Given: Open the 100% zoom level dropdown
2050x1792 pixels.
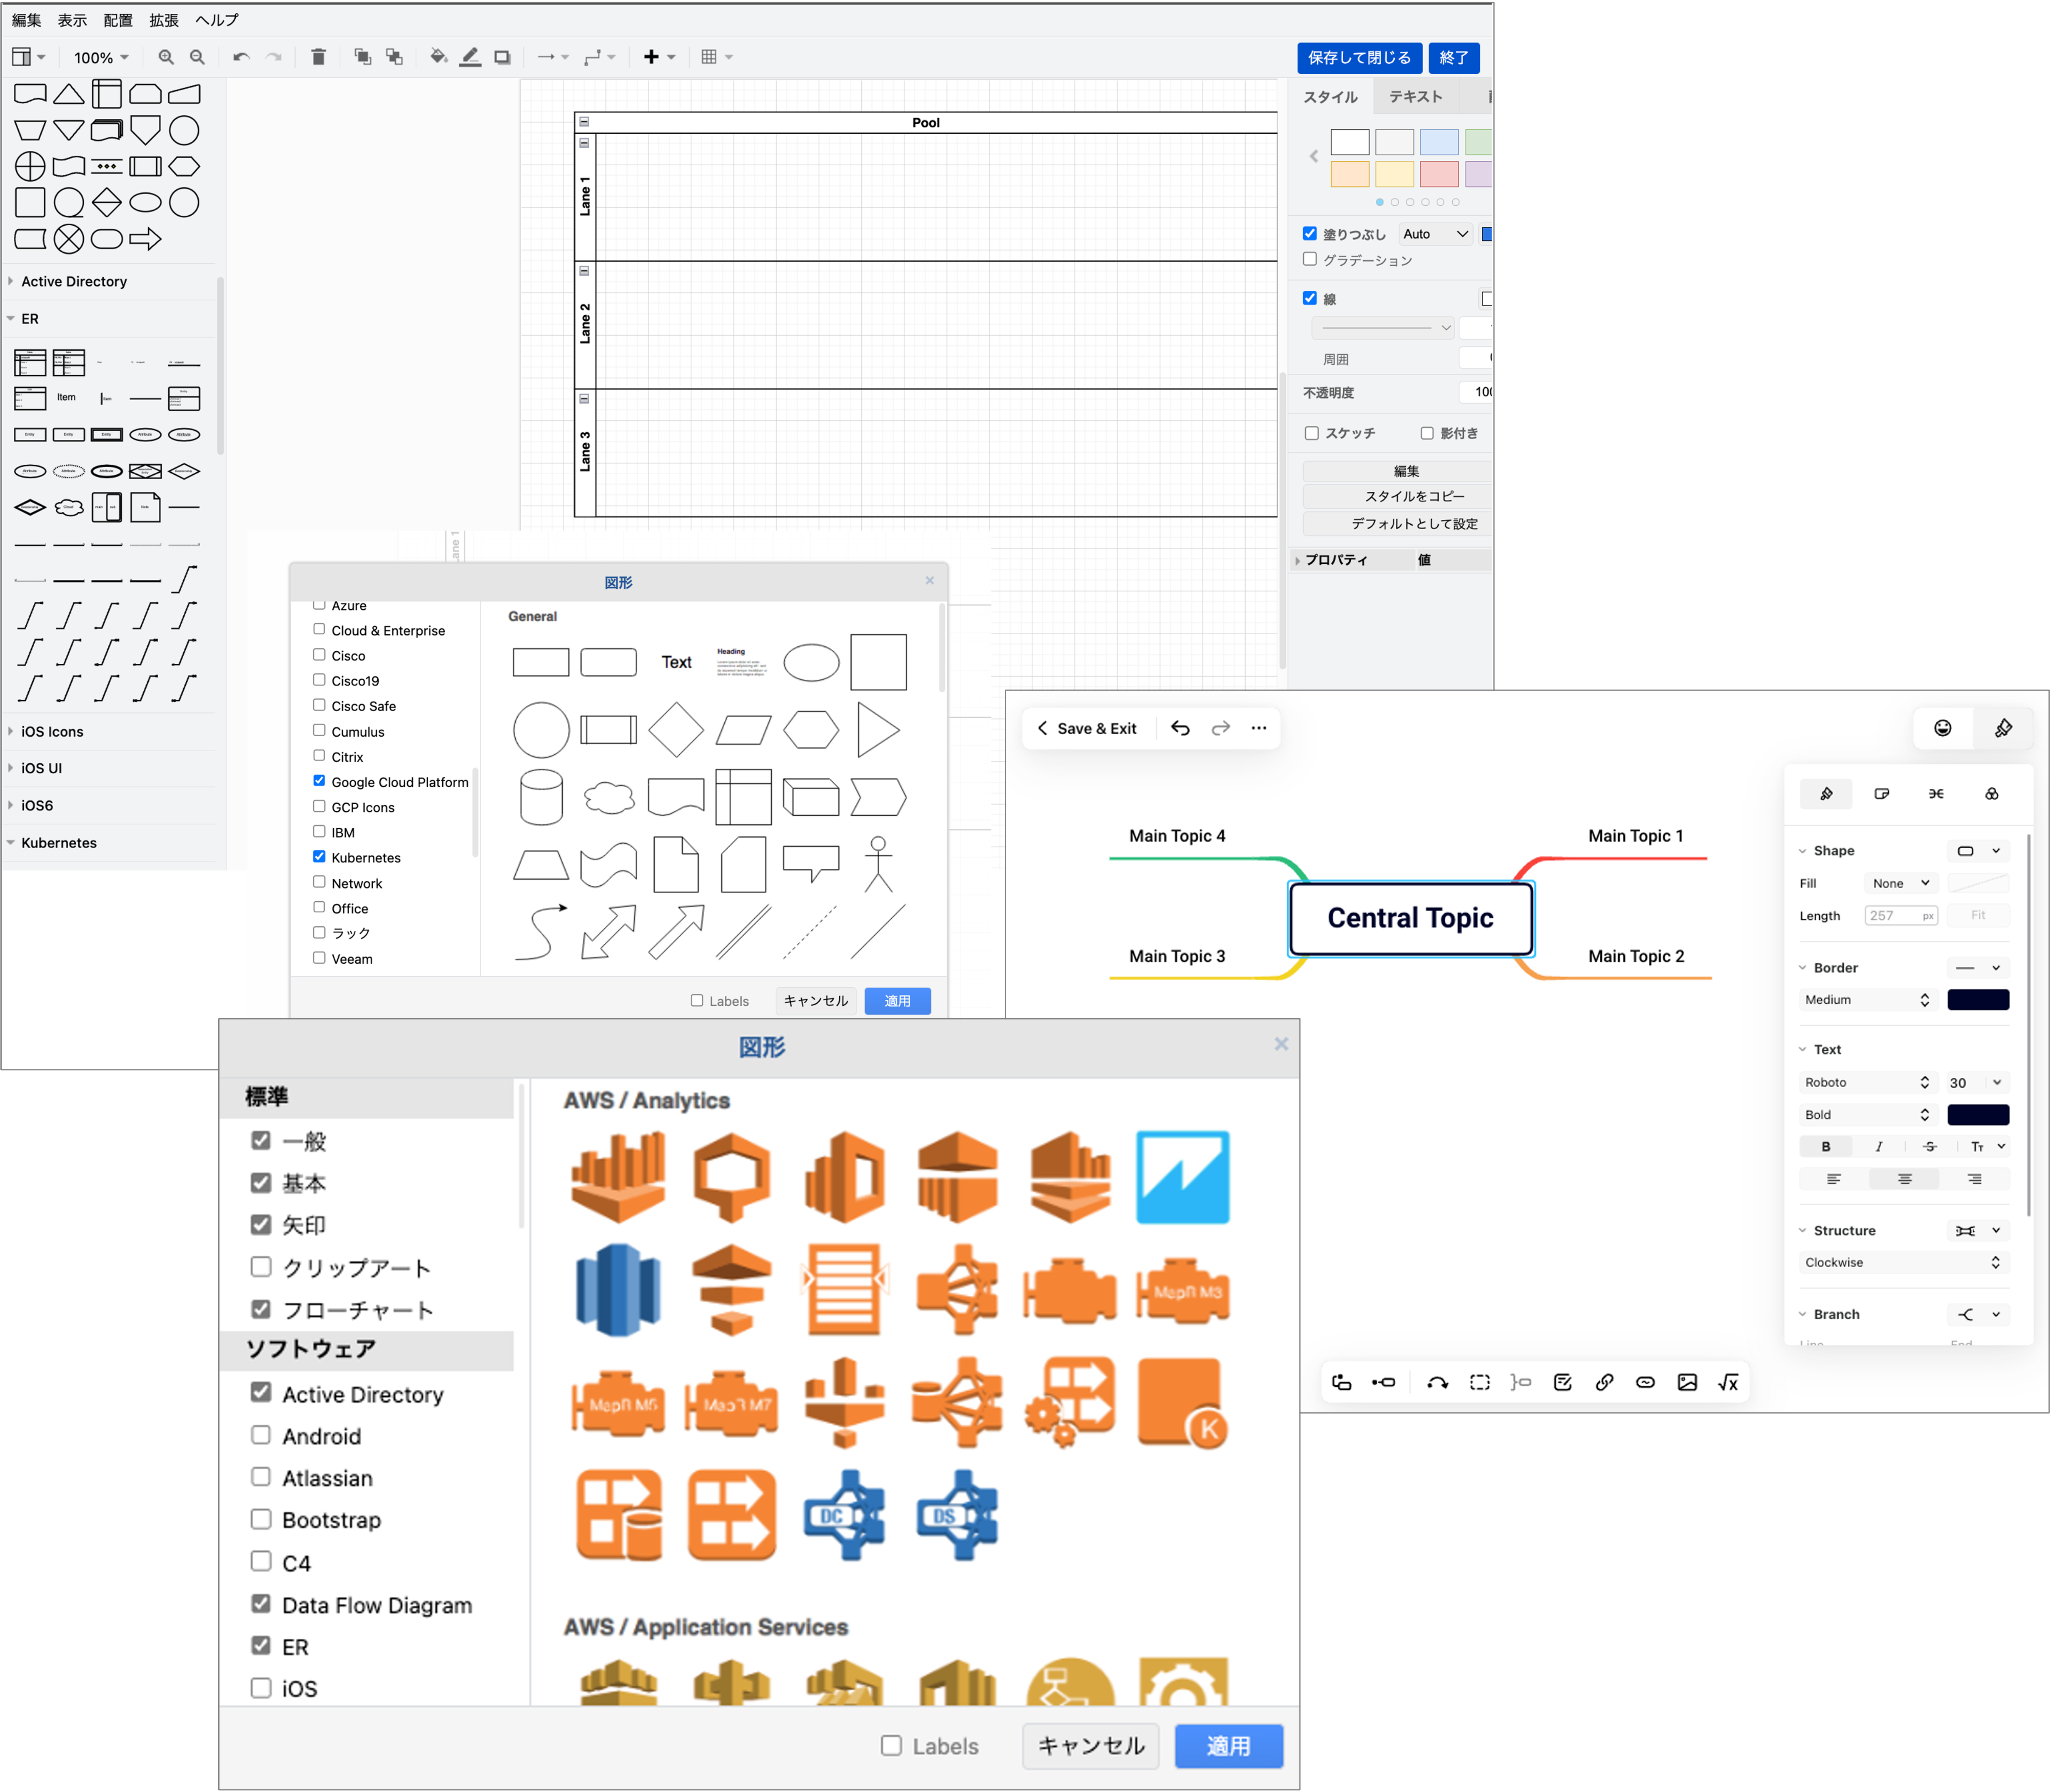Looking at the screenshot, I should [101, 58].
